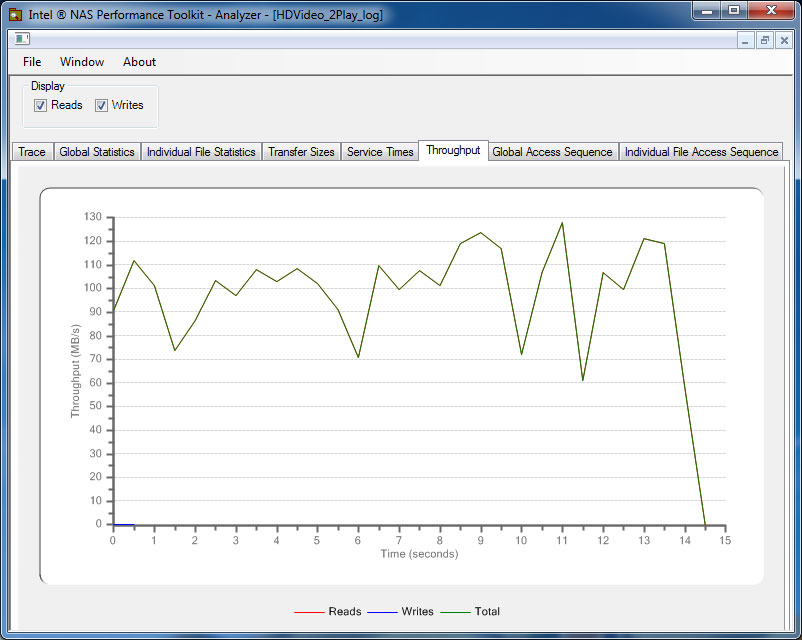Screen dimensions: 802x640
Task: View the Service Times tab
Action: [x=380, y=152]
